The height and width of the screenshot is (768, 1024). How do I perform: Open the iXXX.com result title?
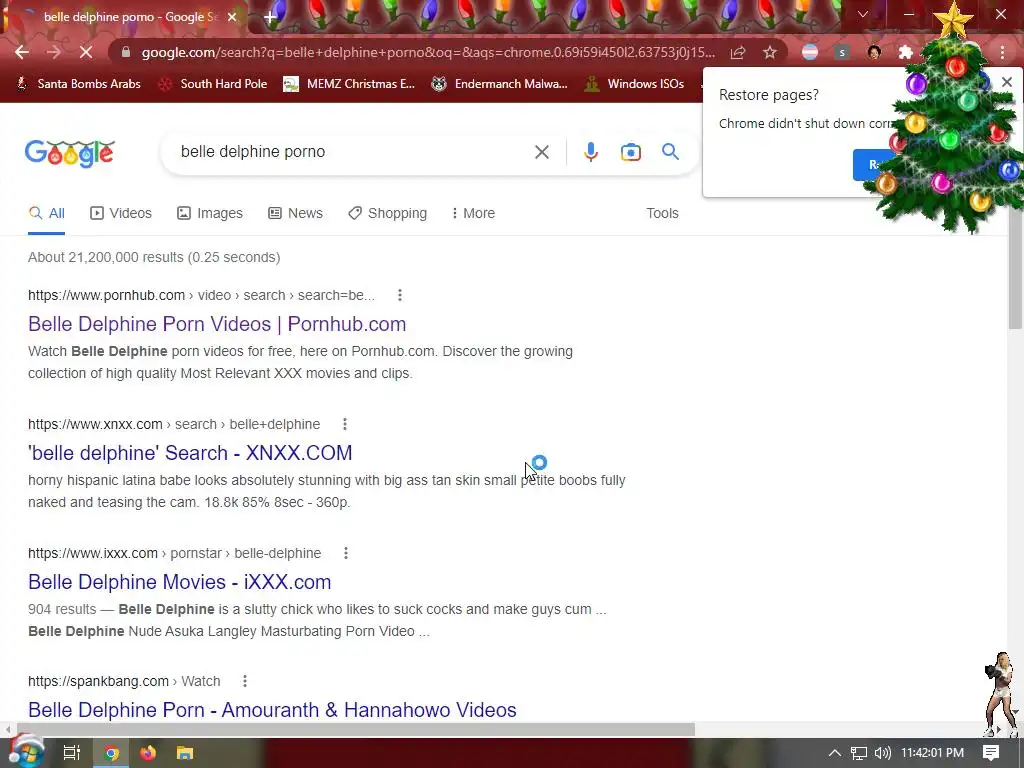tap(180, 582)
